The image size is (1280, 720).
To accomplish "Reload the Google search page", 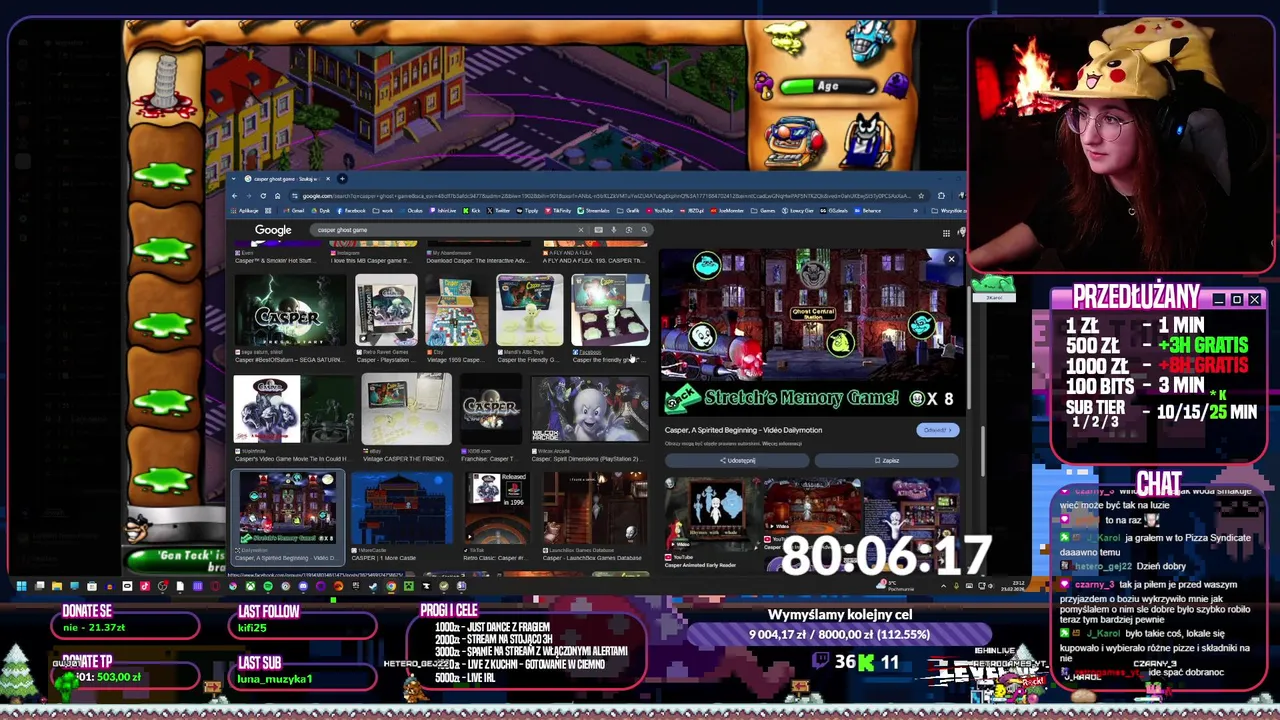I will [x=263, y=196].
